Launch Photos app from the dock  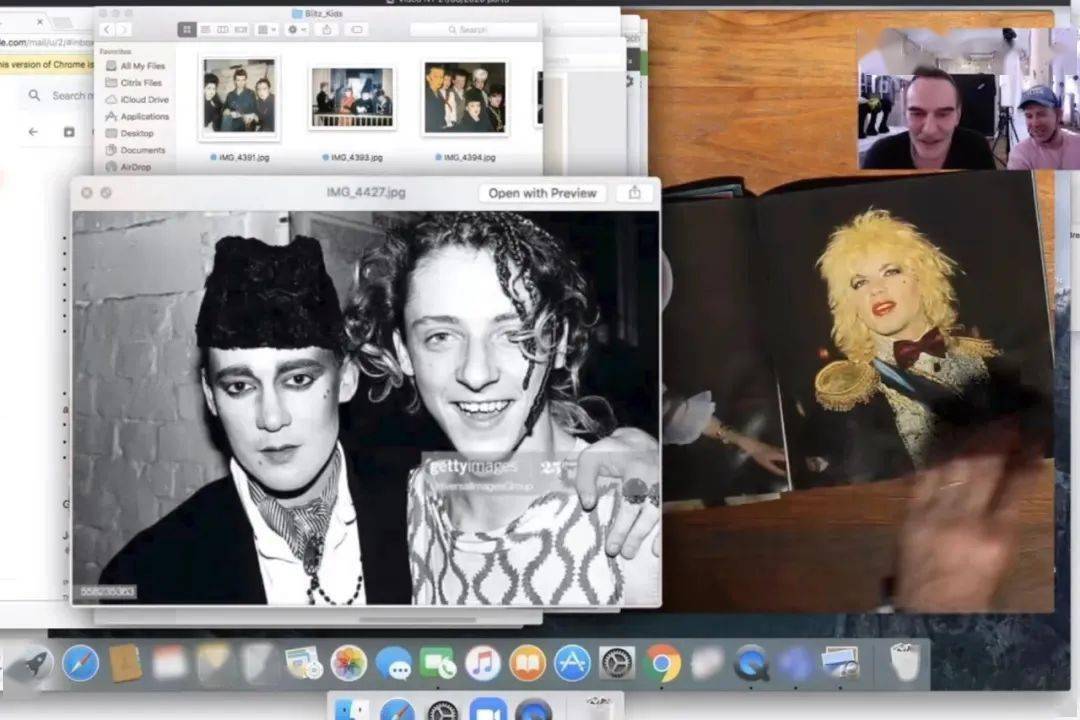(349, 663)
